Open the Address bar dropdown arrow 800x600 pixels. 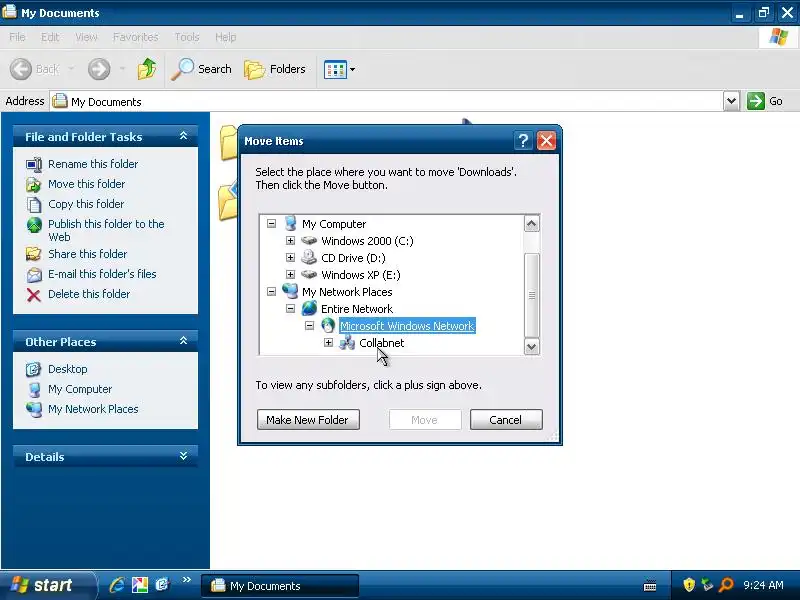click(x=731, y=101)
